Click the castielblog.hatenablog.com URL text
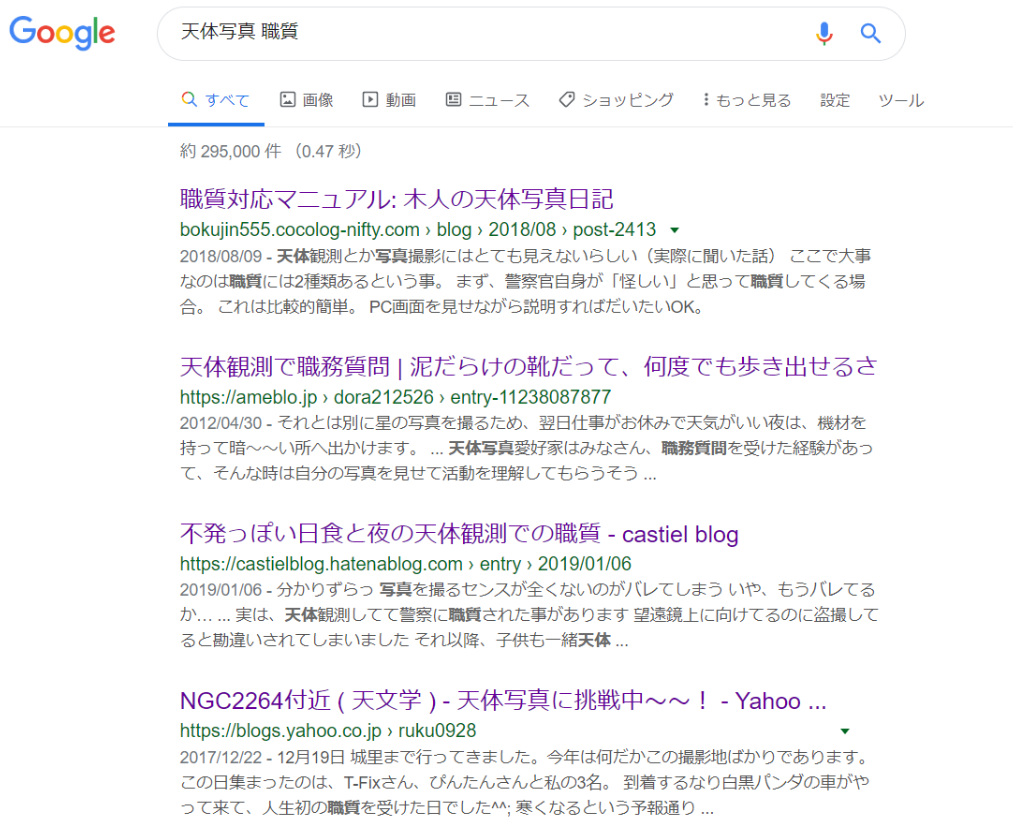This screenshot has height=817, width=1013. (406, 564)
